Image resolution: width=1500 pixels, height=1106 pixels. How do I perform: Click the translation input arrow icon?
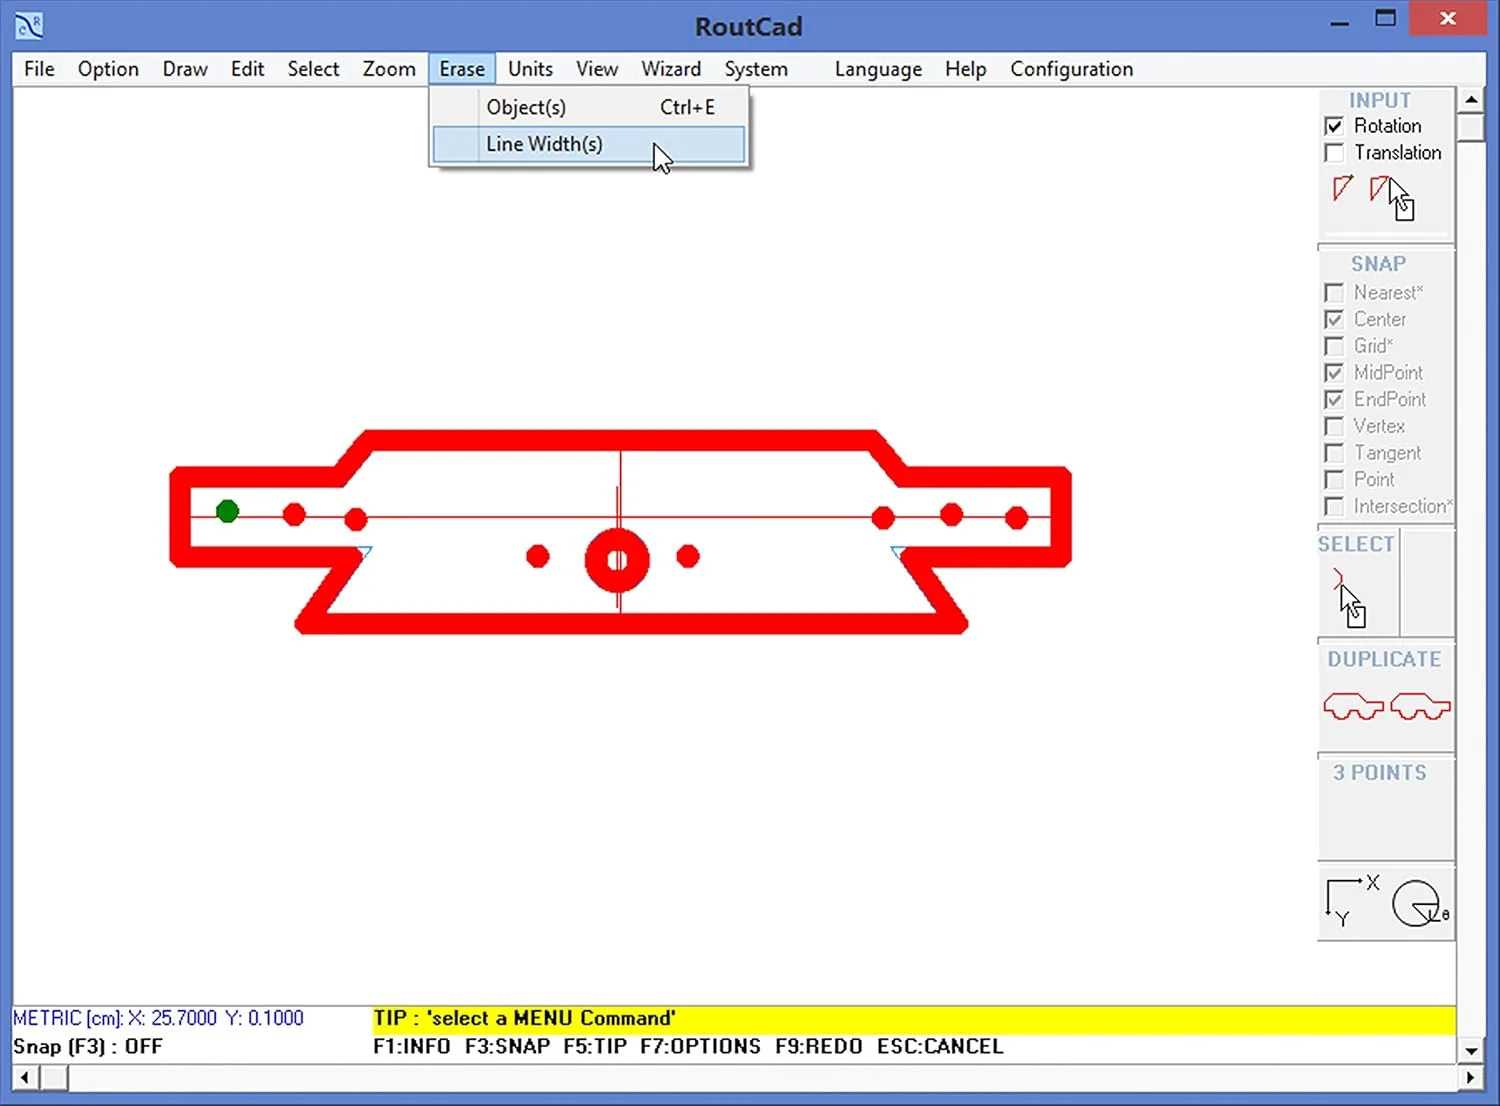pyautogui.click(x=1381, y=188)
